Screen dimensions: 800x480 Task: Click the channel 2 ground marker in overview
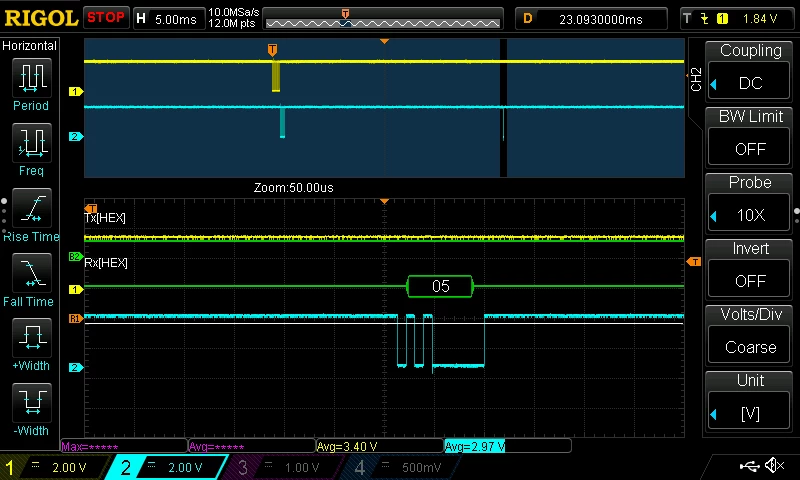click(x=76, y=137)
